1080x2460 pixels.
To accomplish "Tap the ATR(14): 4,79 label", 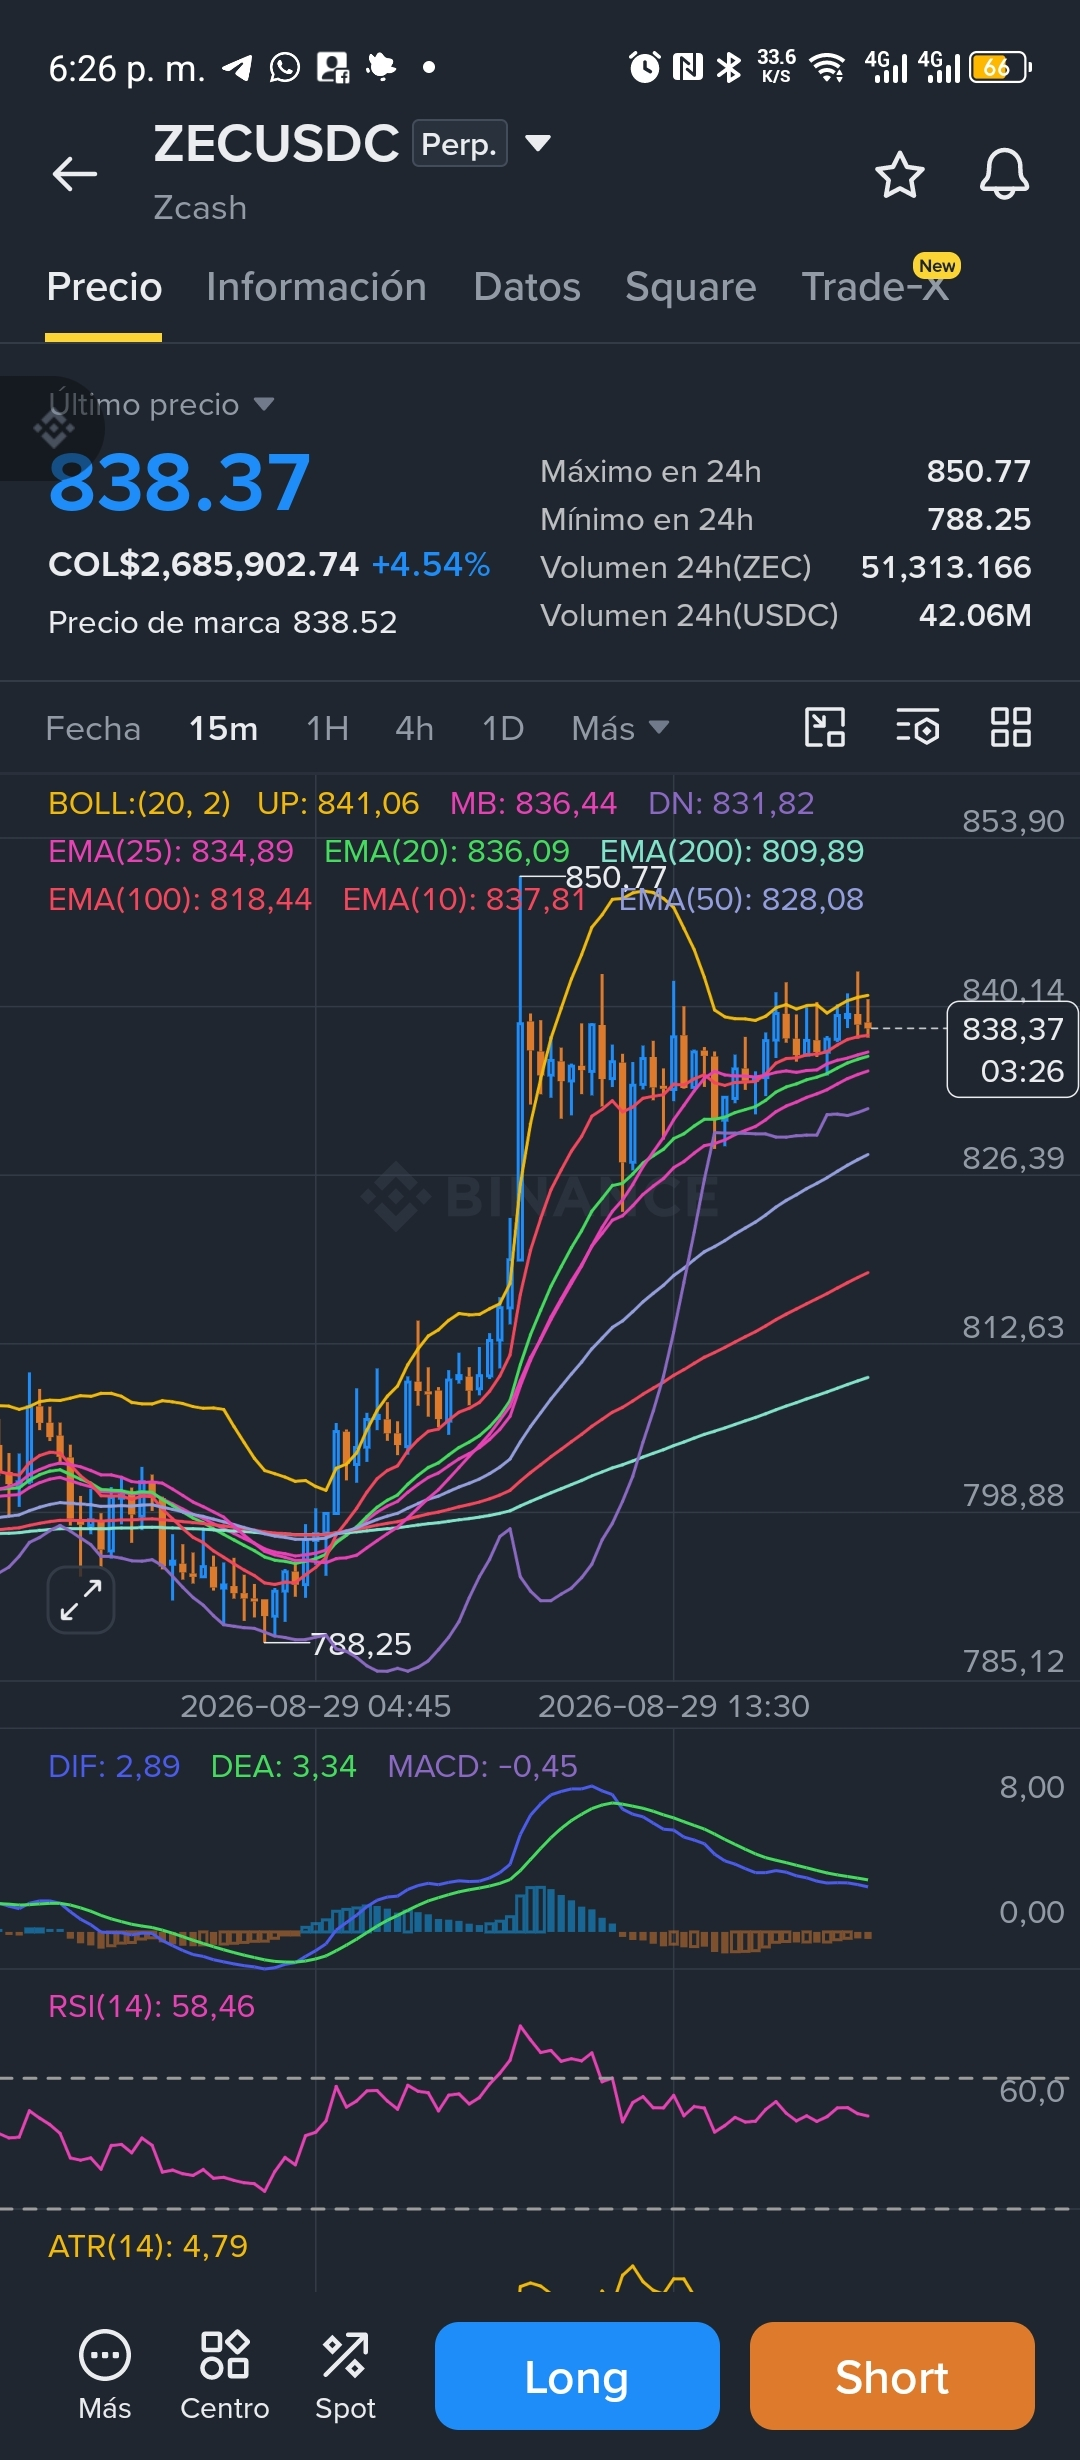I will pyautogui.click(x=148, y=2246).
